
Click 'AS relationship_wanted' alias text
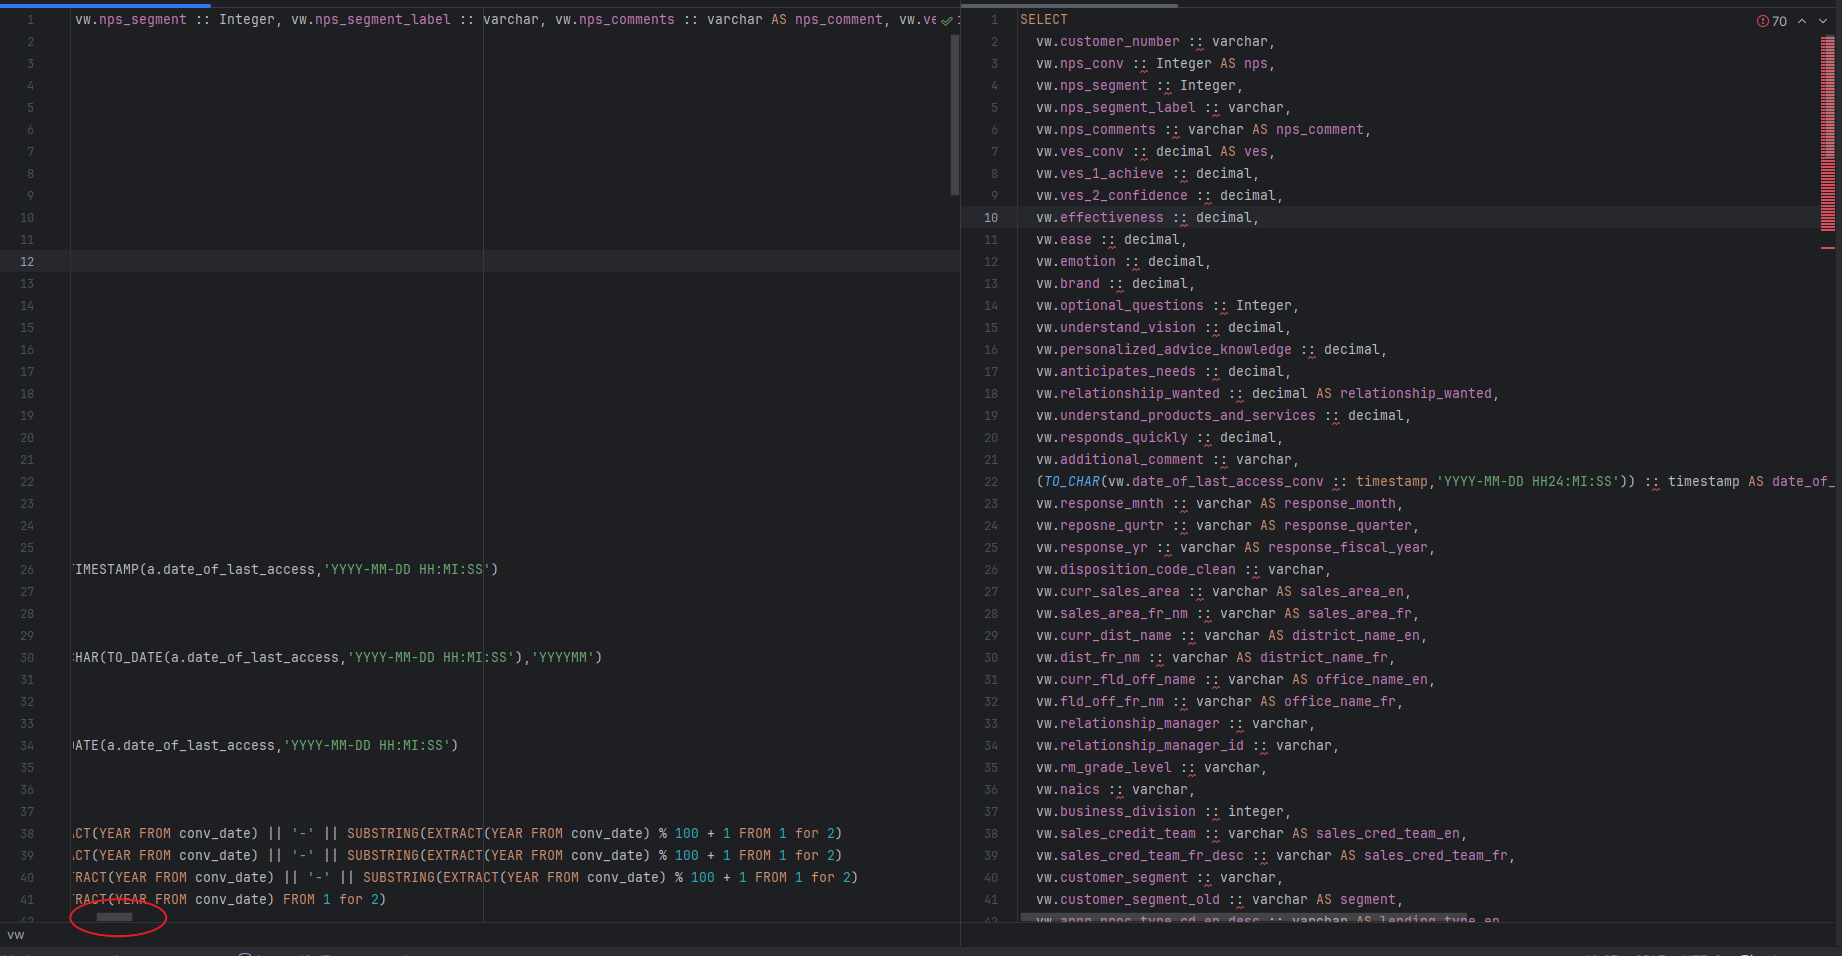point(1404,394)
